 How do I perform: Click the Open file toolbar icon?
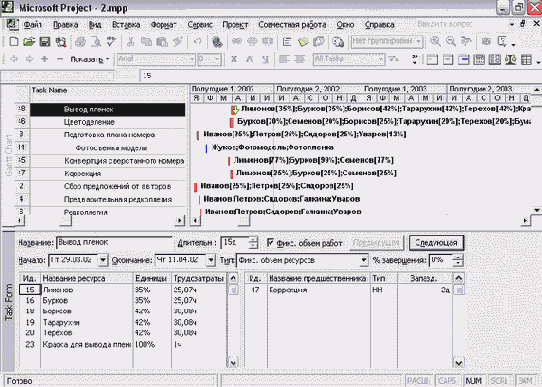(x=29, y=42)
